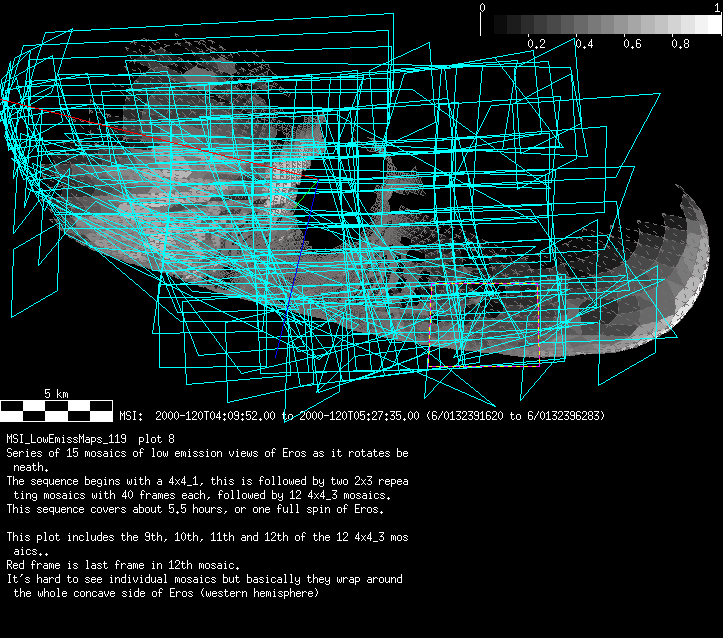Click the 0.2 tick label on color bar

[x=536, y=44]
